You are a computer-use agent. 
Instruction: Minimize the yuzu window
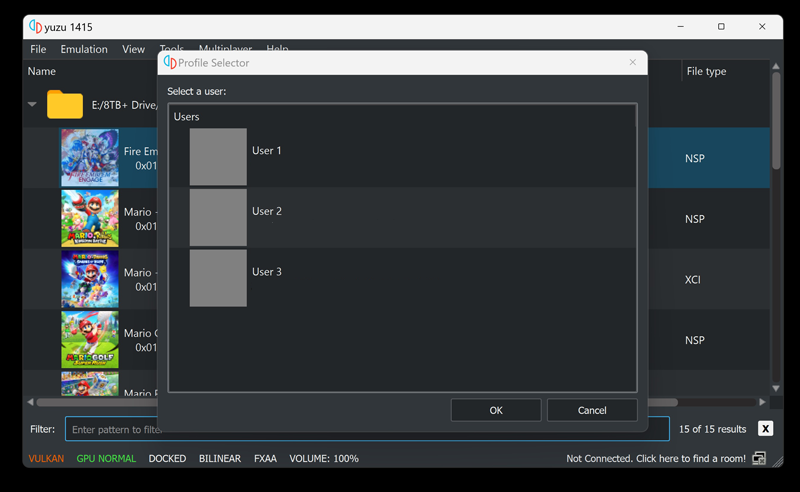tap(681, 27)
